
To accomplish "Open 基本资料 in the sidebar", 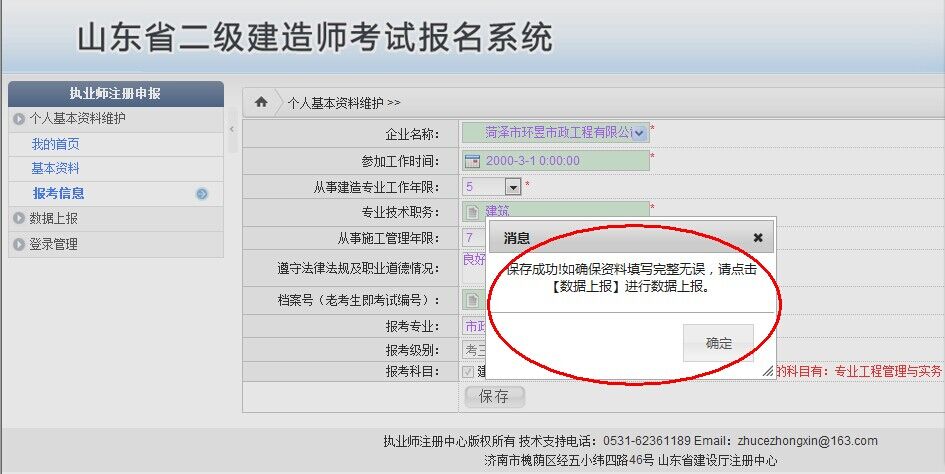I will coord(55,169).
